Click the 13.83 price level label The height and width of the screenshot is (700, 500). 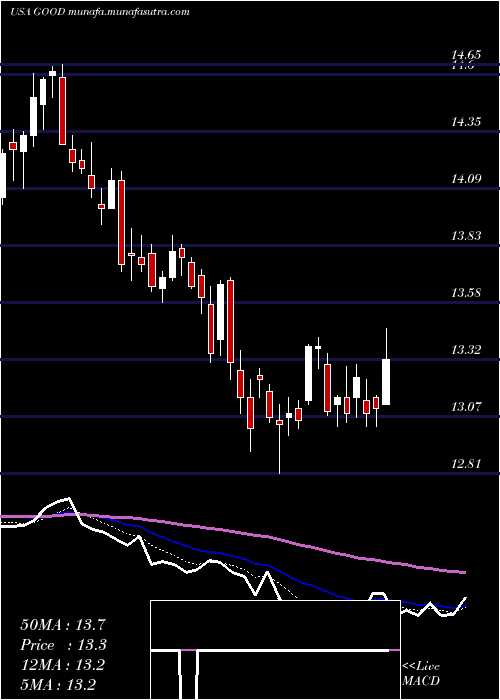466,236
